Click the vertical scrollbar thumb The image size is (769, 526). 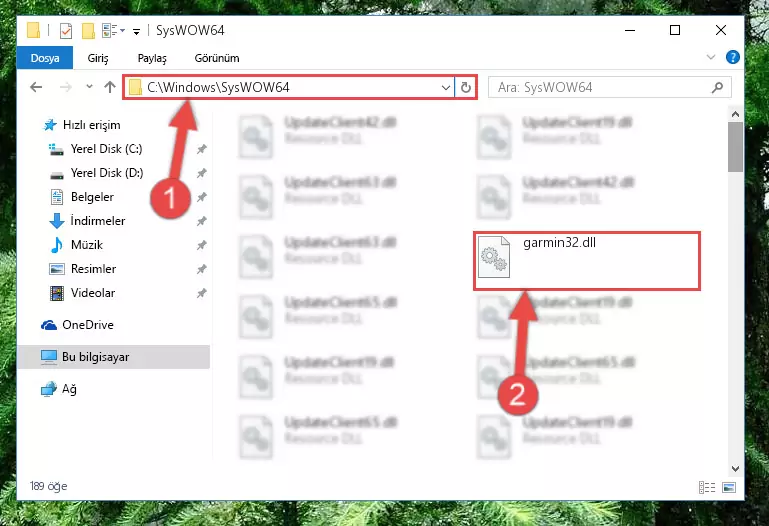pyautogui.click(x=735, y=147)
